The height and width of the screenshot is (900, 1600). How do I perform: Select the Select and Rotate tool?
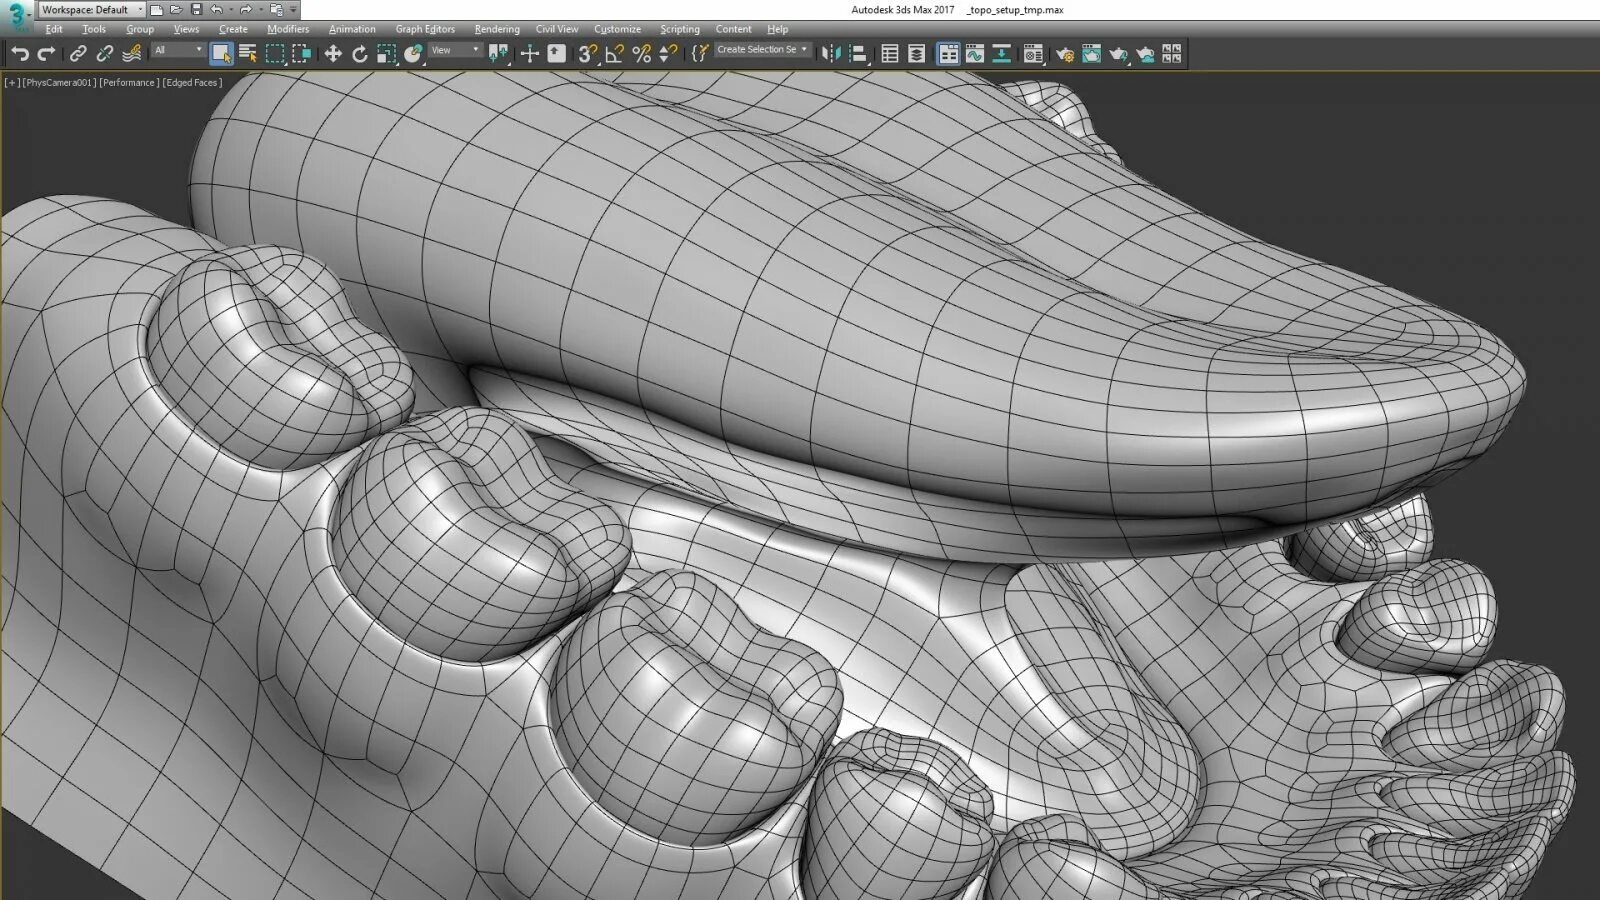[360, 54]
